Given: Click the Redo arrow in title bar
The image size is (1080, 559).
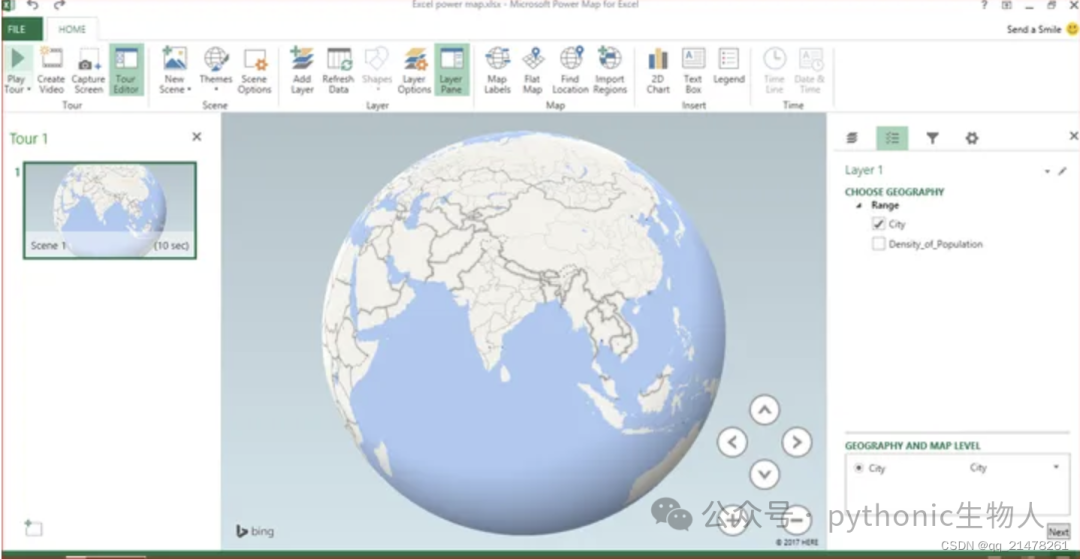Looking at the screenshot, I should pos(59,6).
